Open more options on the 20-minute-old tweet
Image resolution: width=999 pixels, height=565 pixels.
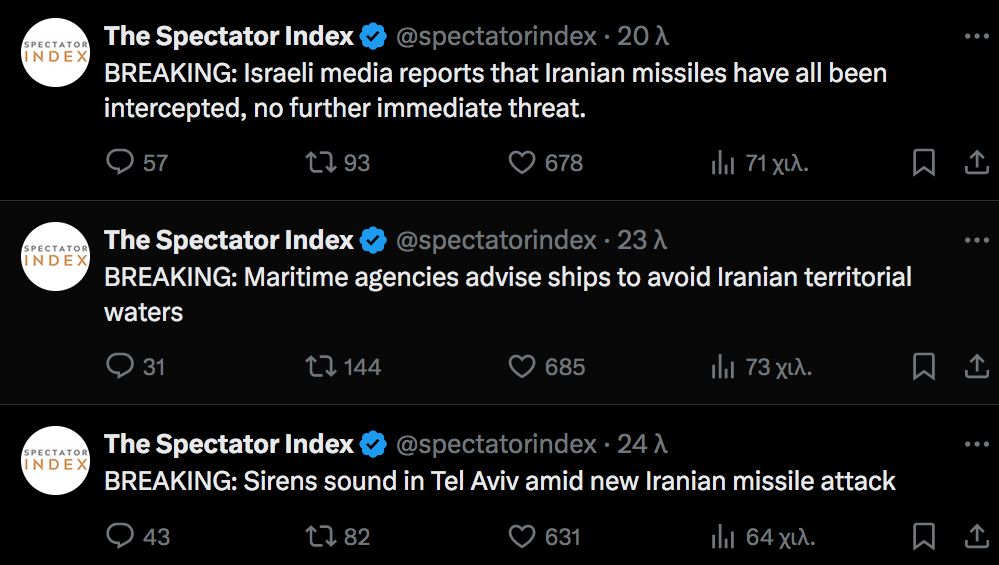click(x=976, y=36)
